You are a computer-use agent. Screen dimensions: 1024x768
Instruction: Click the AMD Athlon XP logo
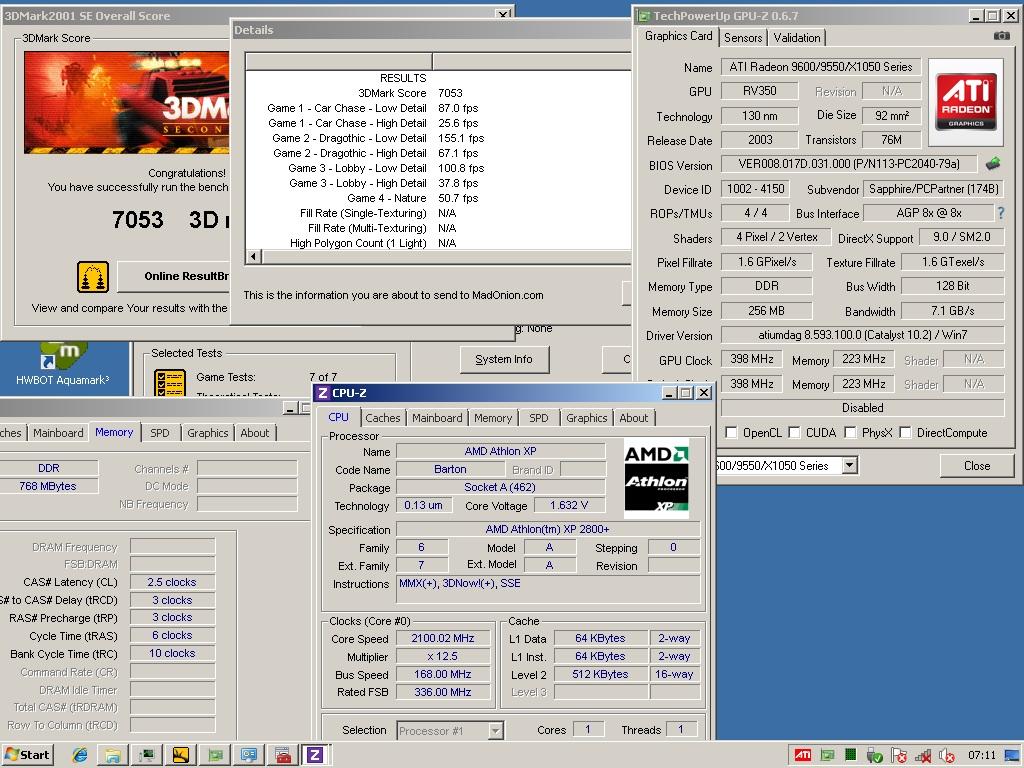tap(656, 478)
